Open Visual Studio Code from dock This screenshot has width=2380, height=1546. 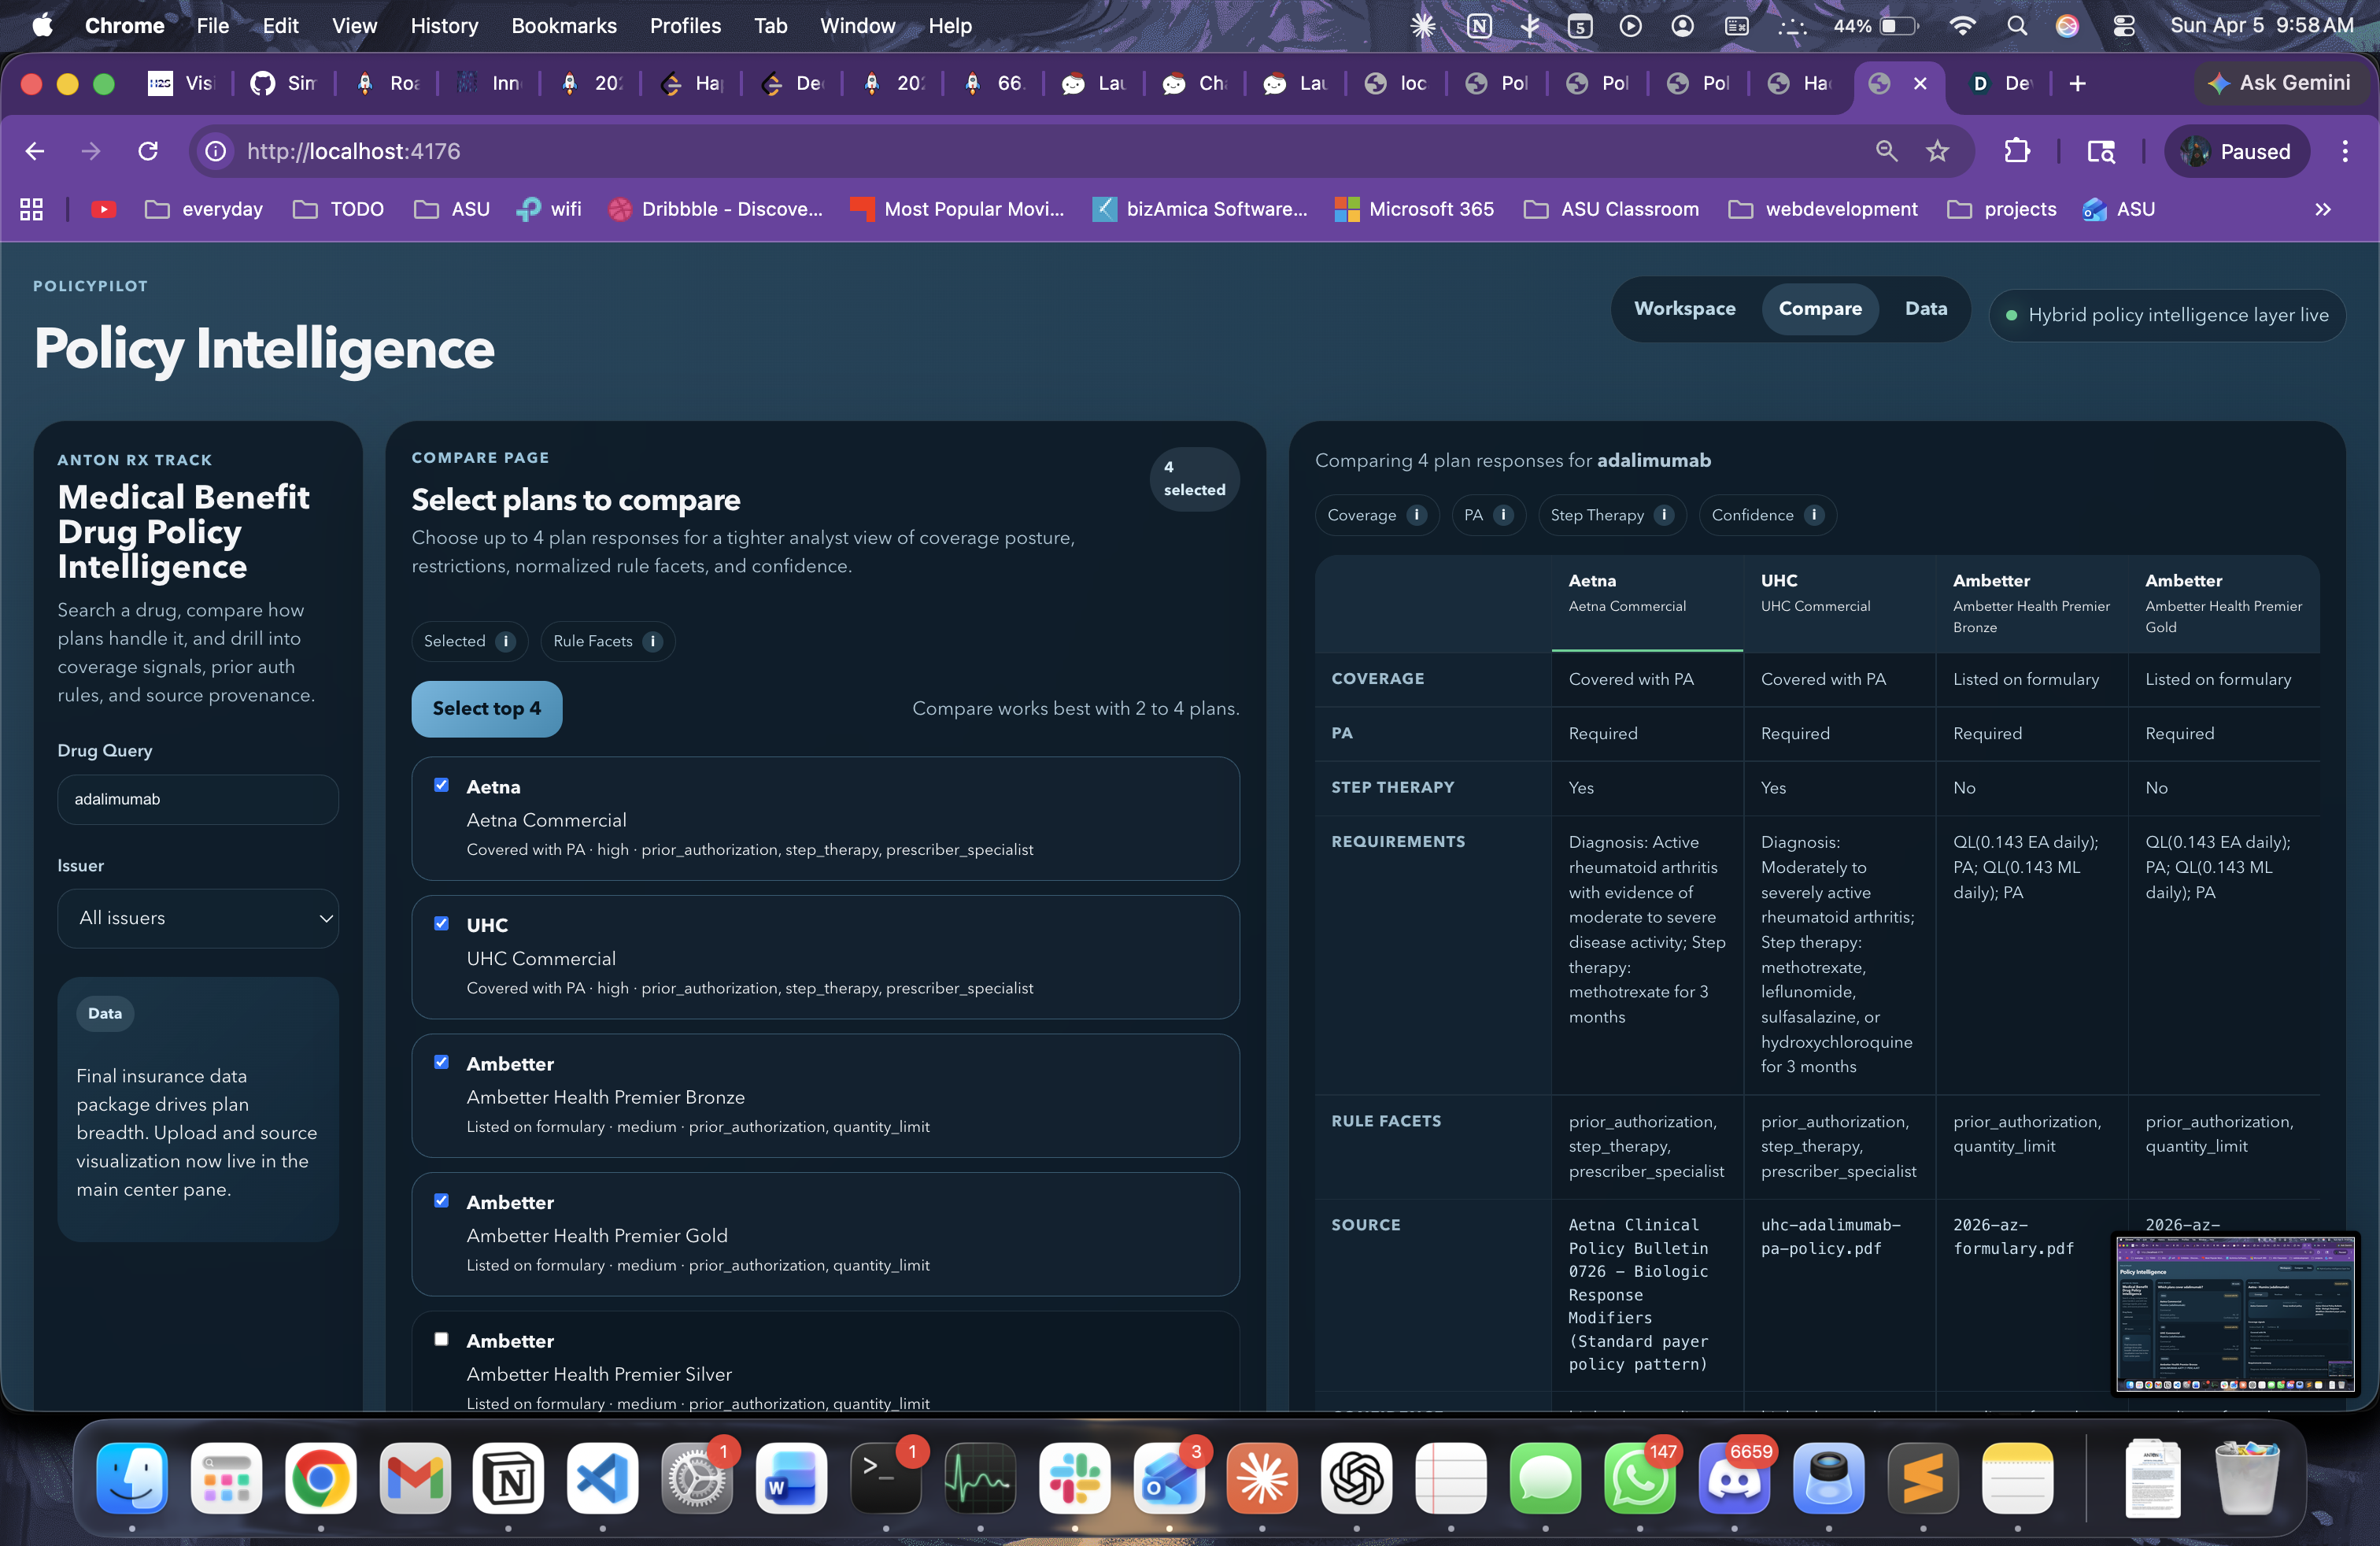602,1477
